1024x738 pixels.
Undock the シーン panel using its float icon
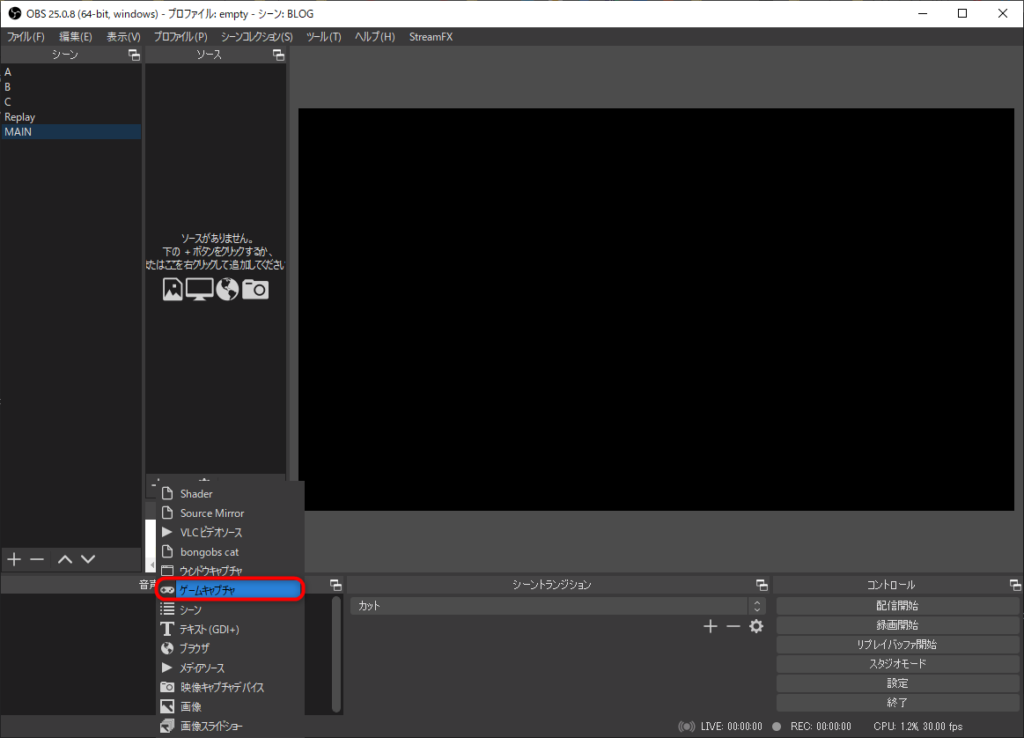point(134,55)
